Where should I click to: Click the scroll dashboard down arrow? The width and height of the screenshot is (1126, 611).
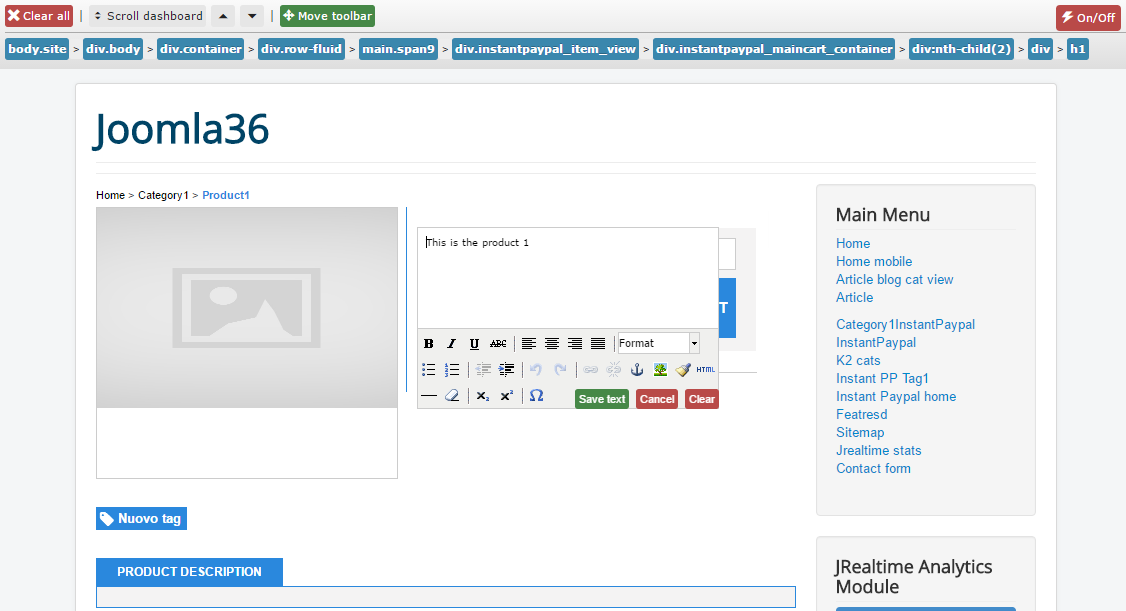[252, 16]
